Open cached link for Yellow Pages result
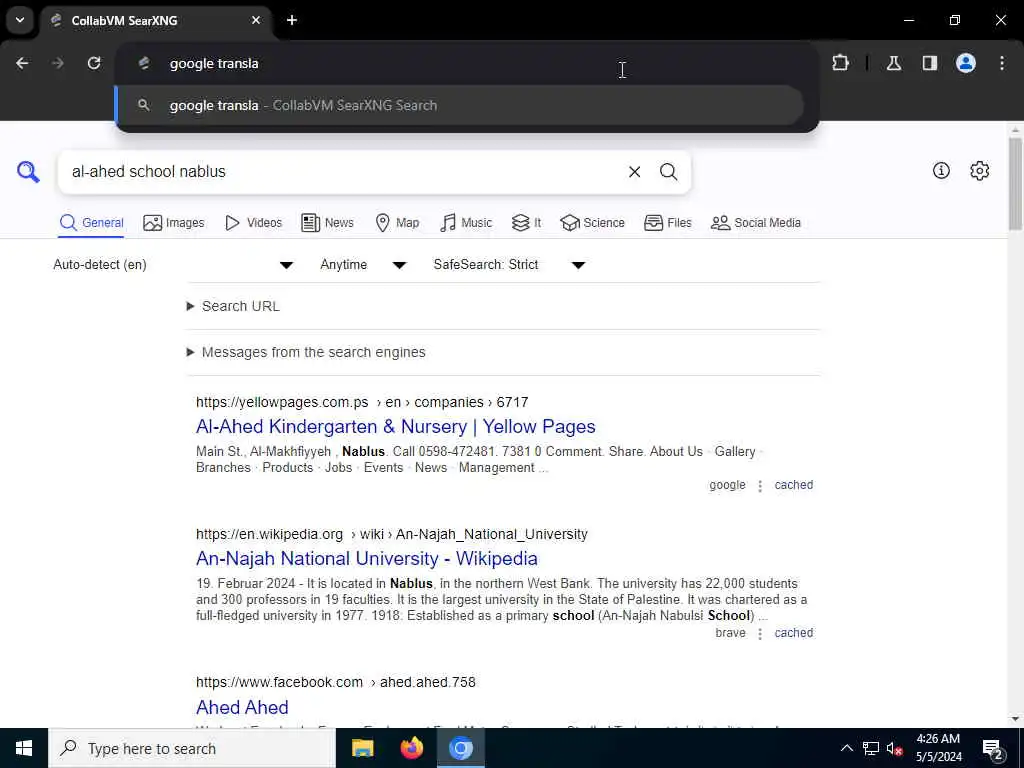The width and height of the screenshot is (1024, 768). point(793,485)
